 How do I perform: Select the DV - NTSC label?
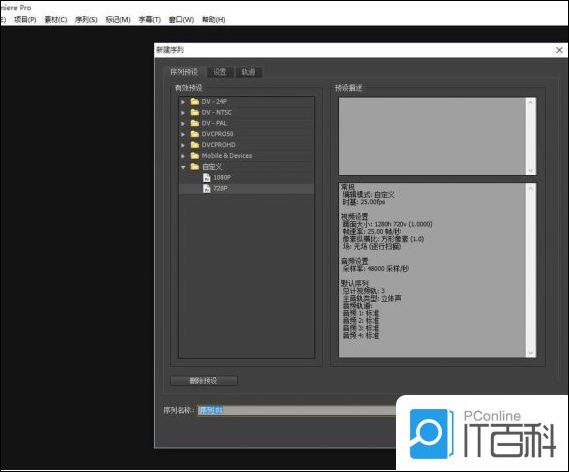point(217,112)
